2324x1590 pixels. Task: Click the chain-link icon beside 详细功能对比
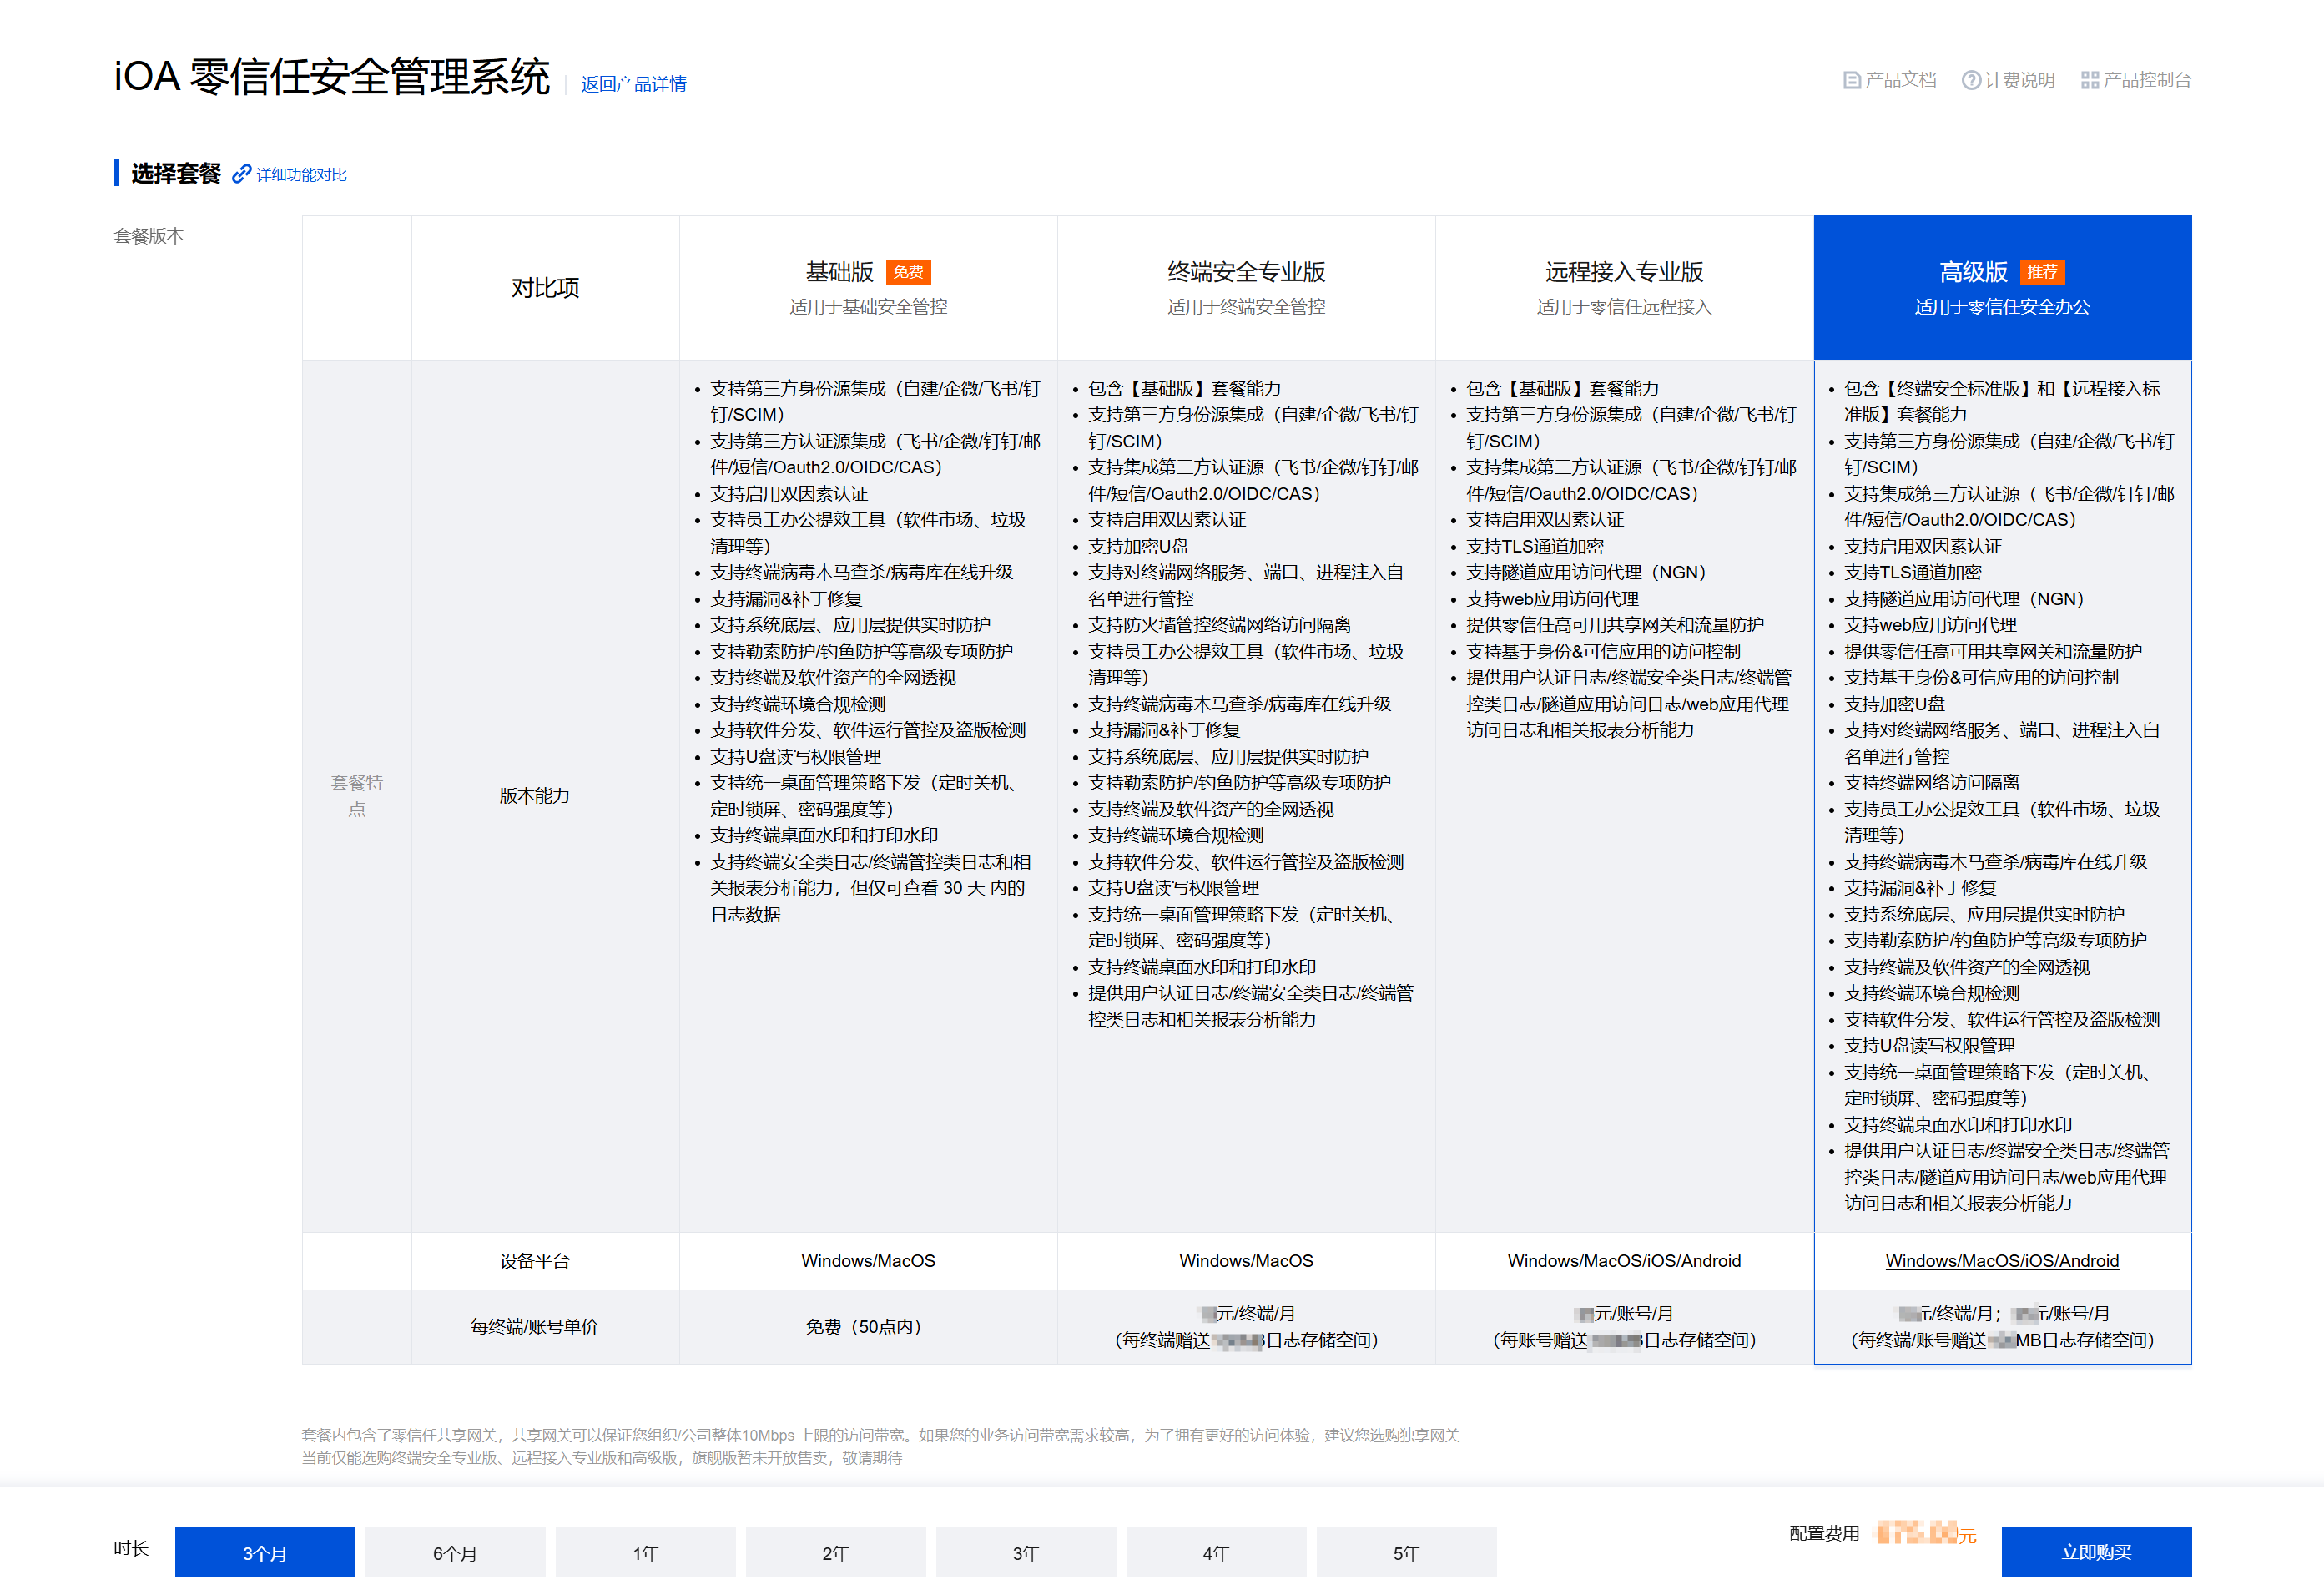pyautogui.click(x=241, y=174)
